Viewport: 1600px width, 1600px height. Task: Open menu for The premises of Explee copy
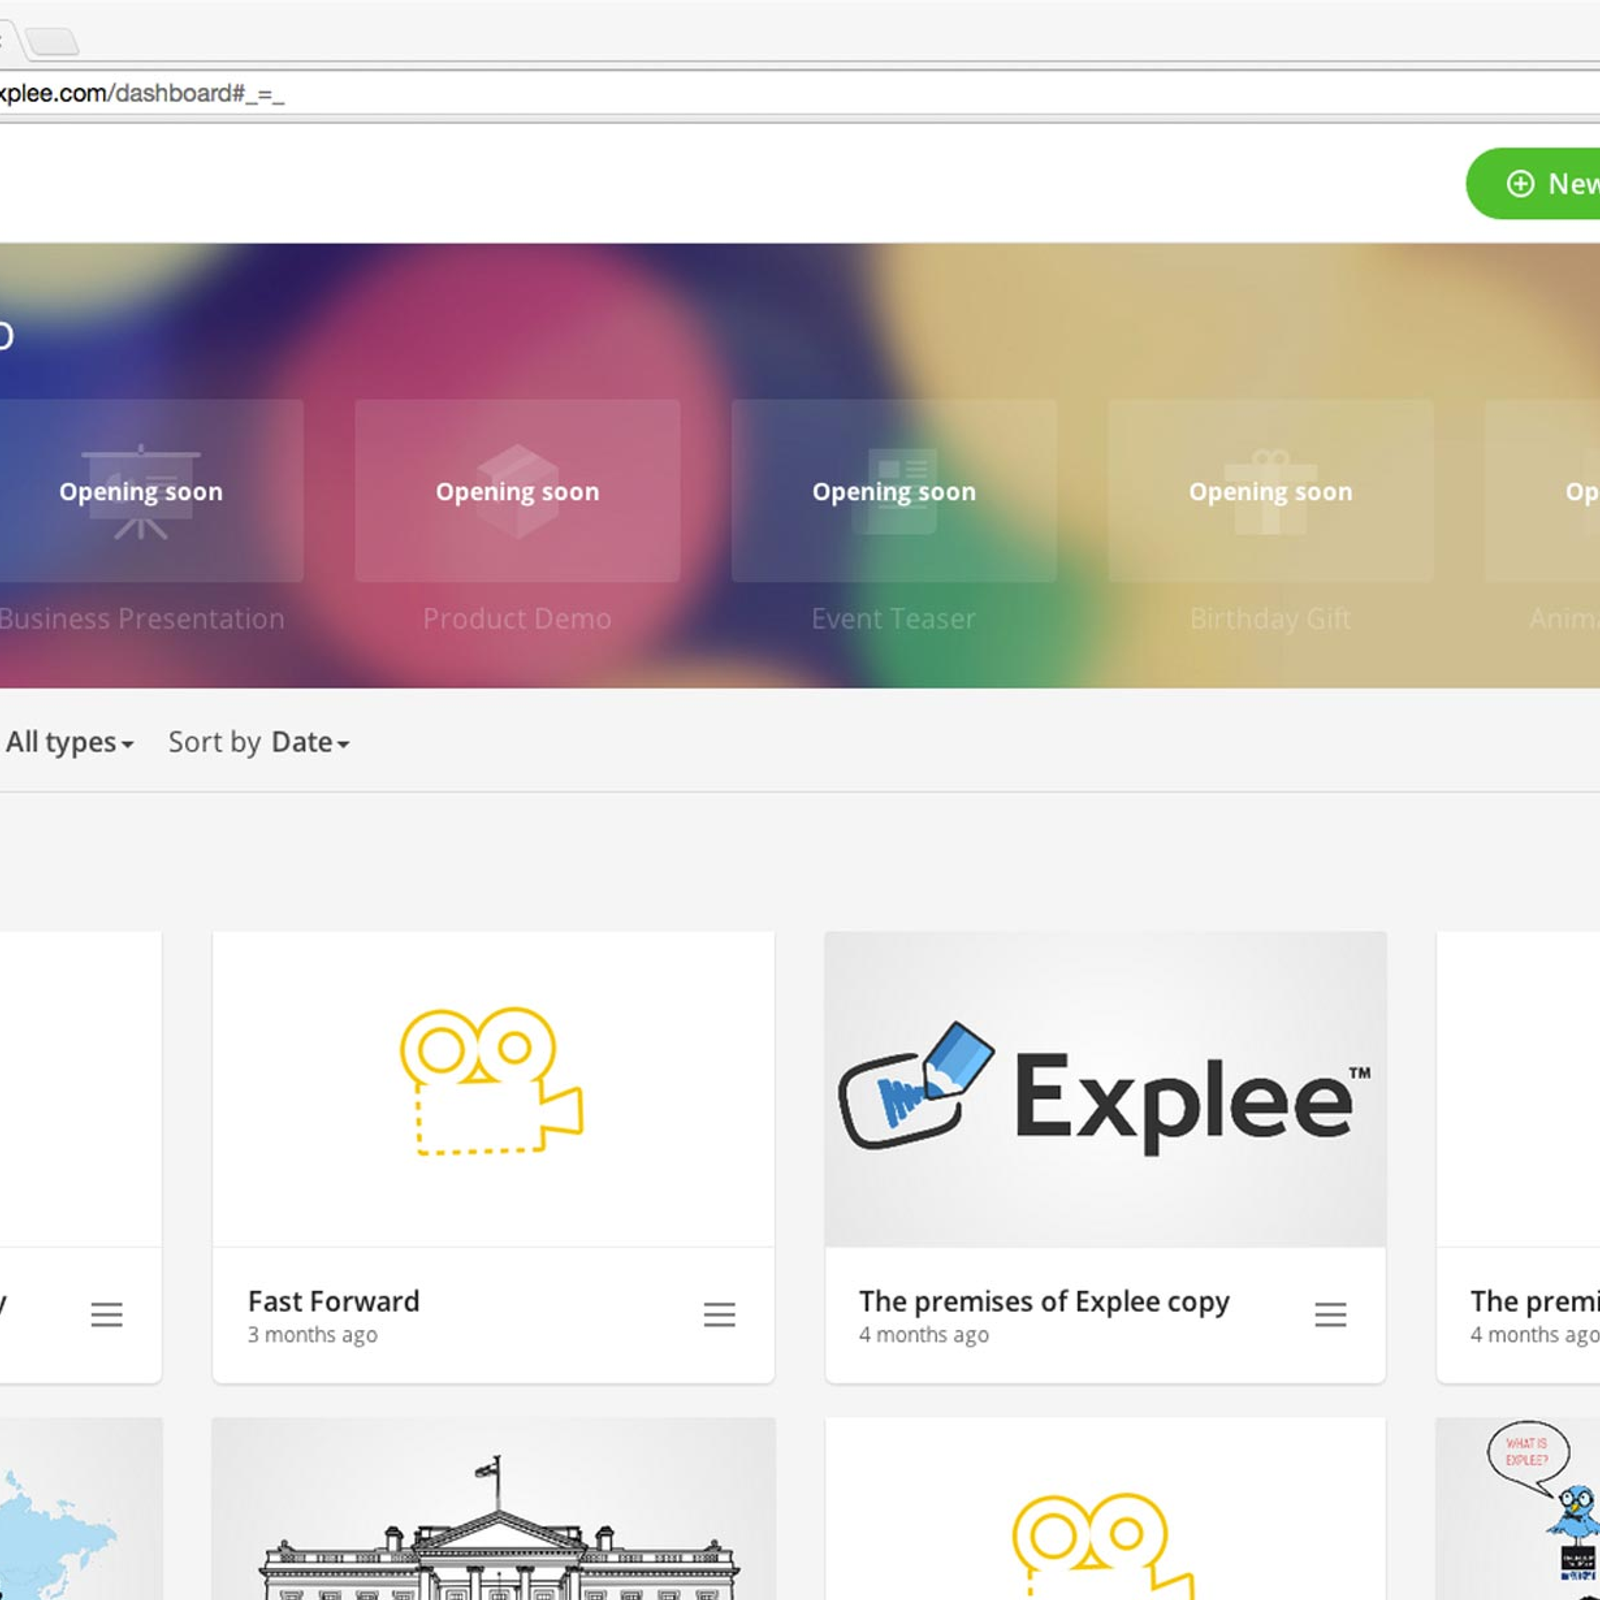(1330, 1314)
